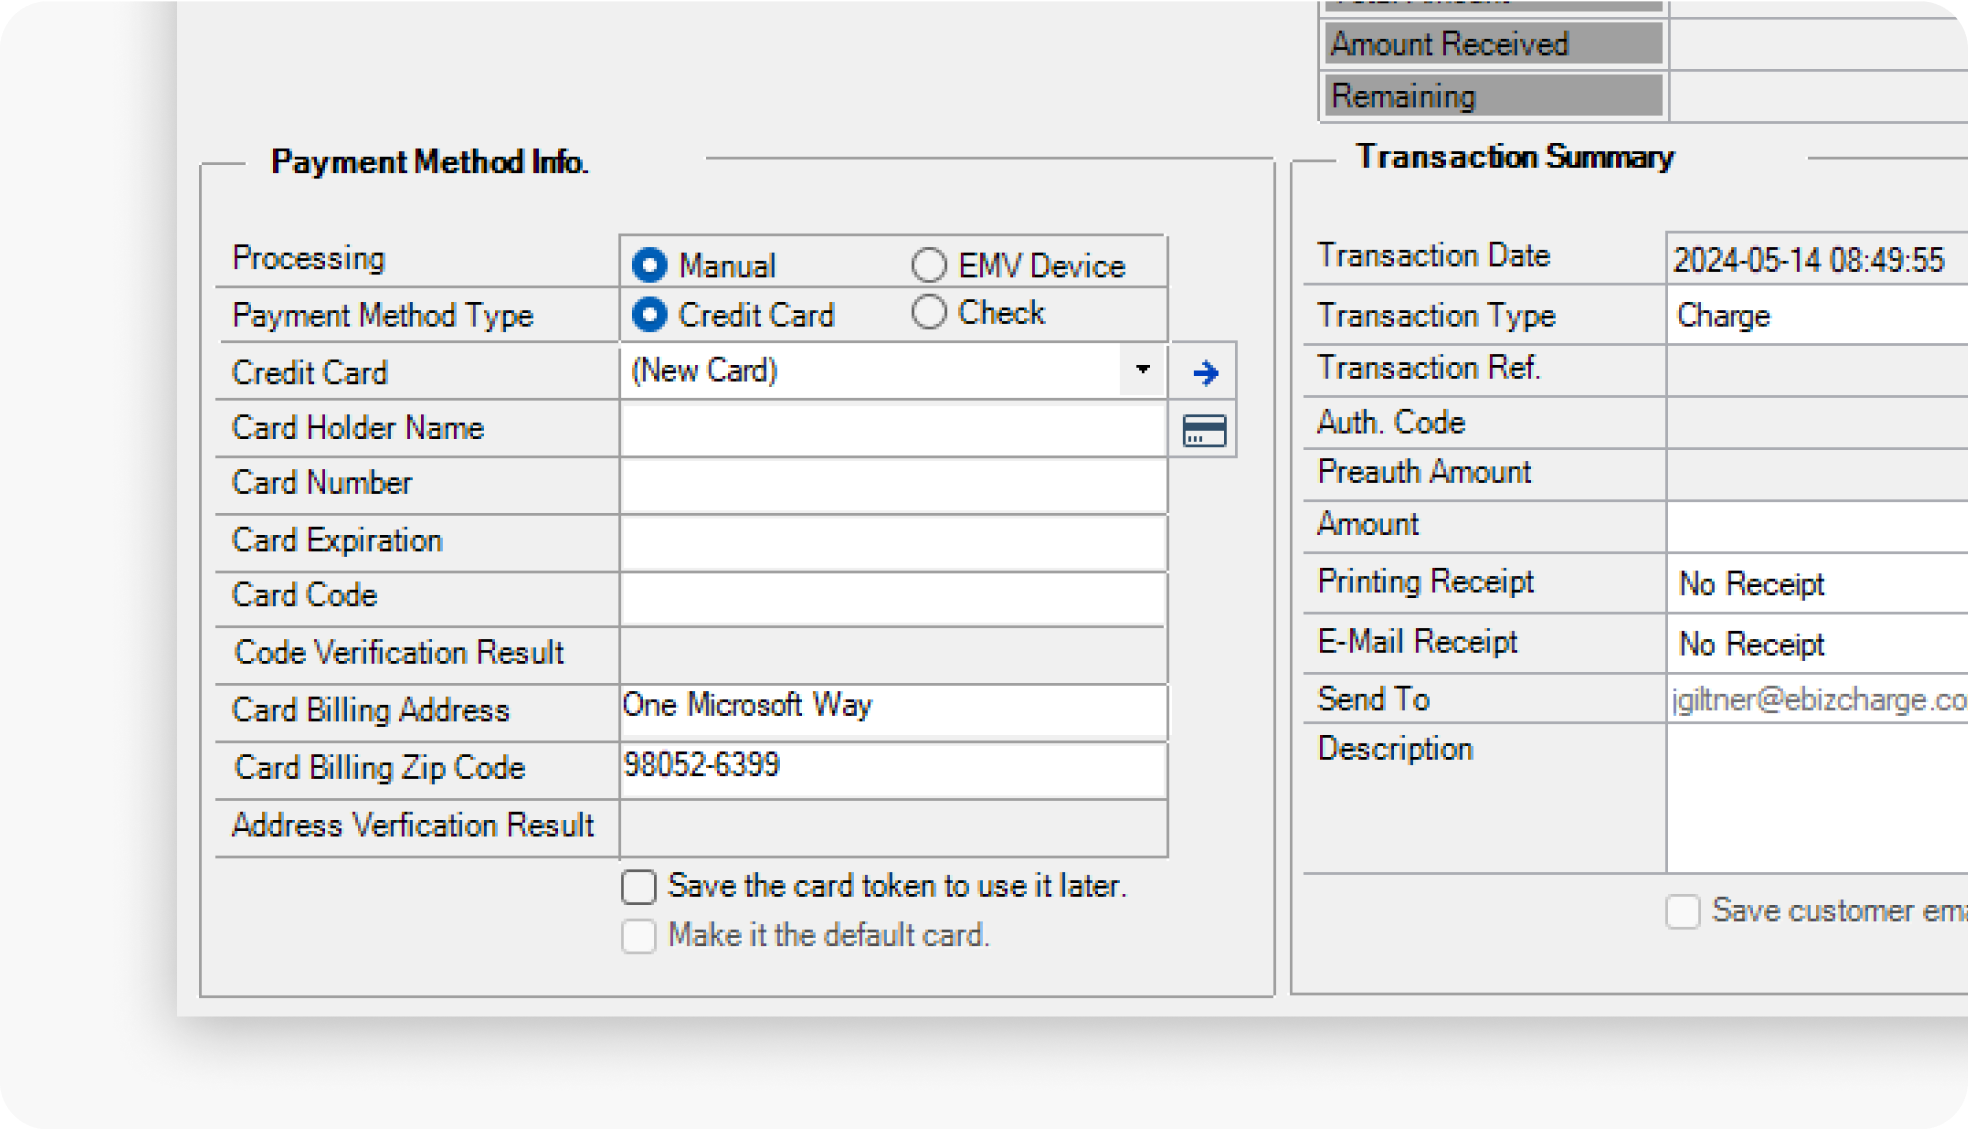The image size is (1968, 1129).
Task: Click the Send To email field
Action: (x=1815, y=699)
